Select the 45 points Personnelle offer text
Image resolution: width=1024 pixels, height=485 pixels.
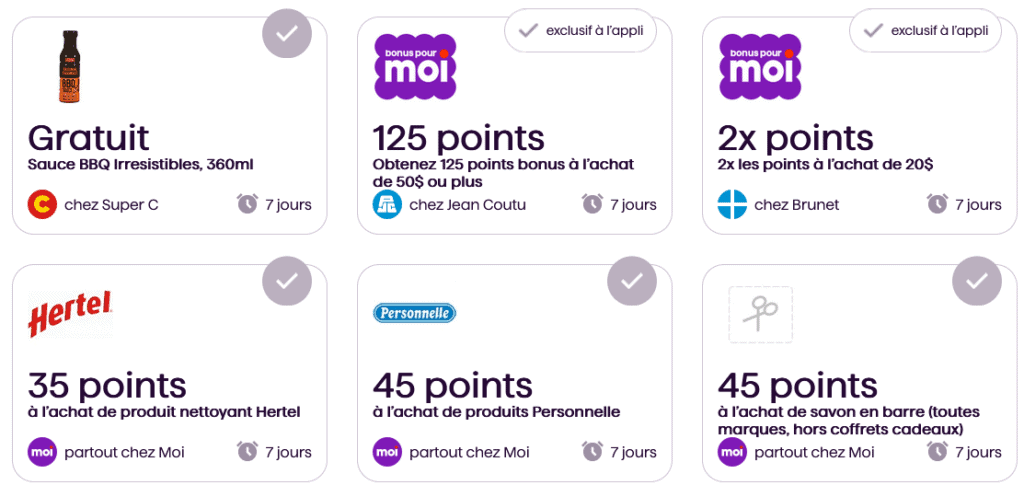[452, 386]
